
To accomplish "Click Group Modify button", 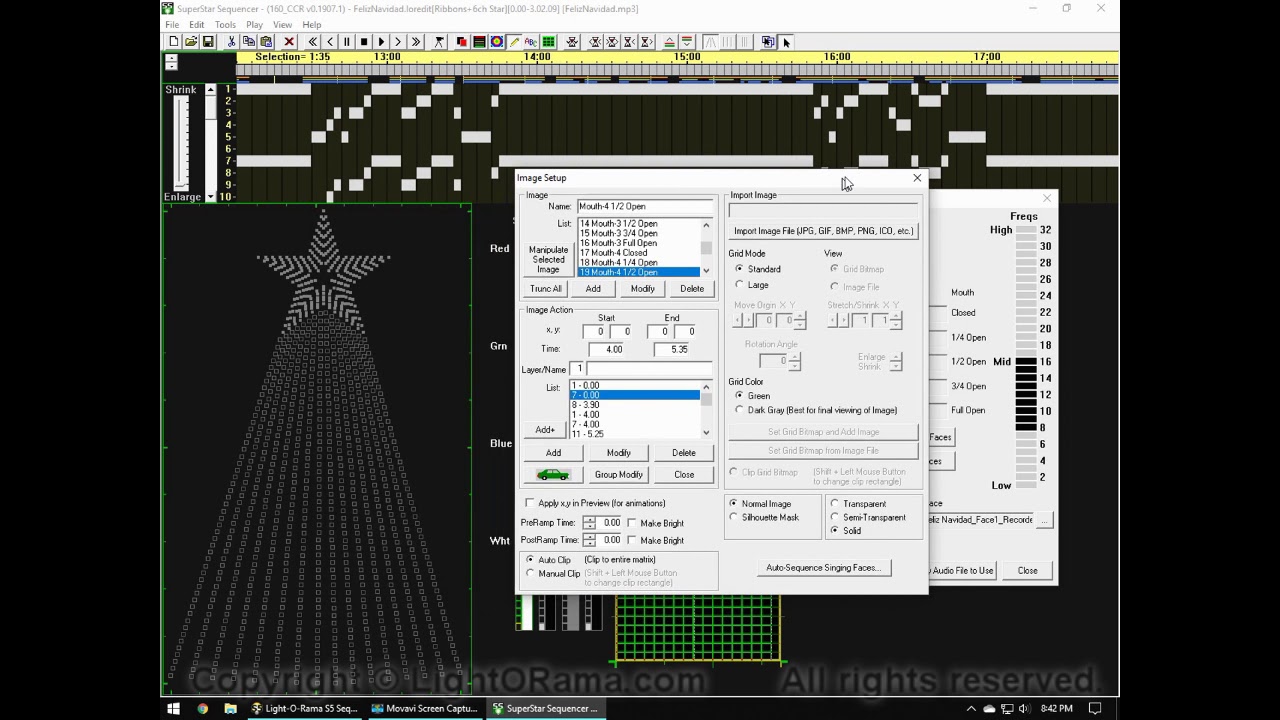I will (618, 475).
